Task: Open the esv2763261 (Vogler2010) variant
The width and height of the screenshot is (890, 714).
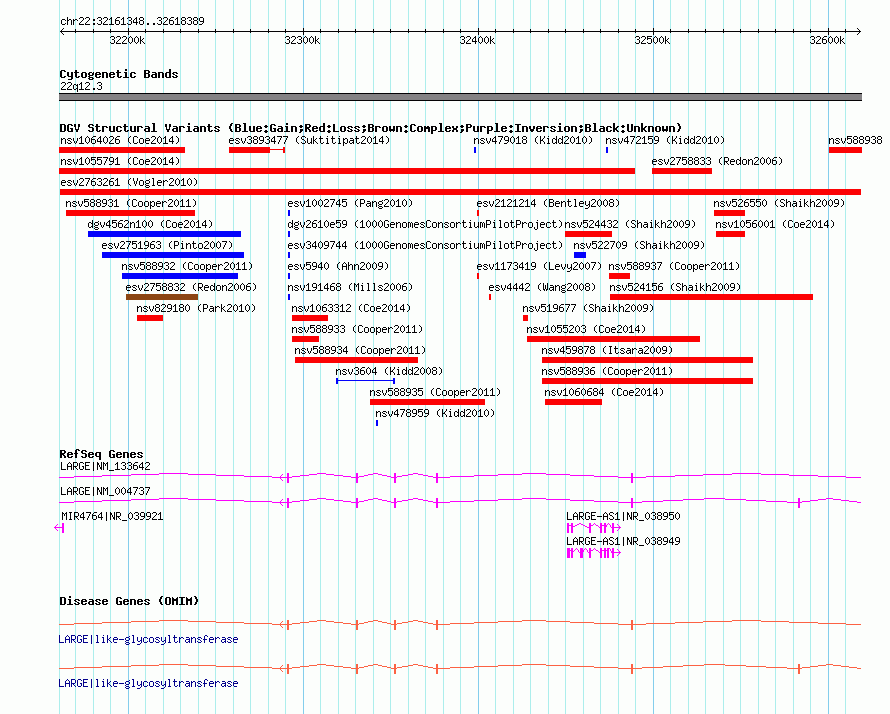Action: (x=129, y=182)
